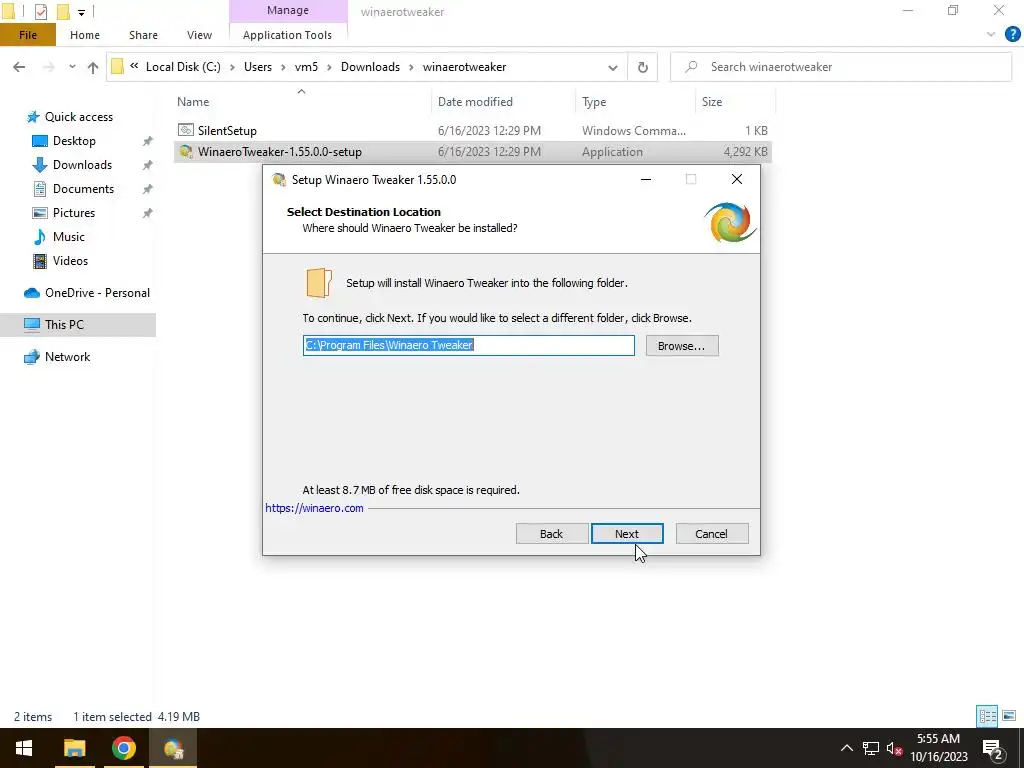Switch to the Home ribbon tab
1024x768 pixels.
click(x=85, y=35)
